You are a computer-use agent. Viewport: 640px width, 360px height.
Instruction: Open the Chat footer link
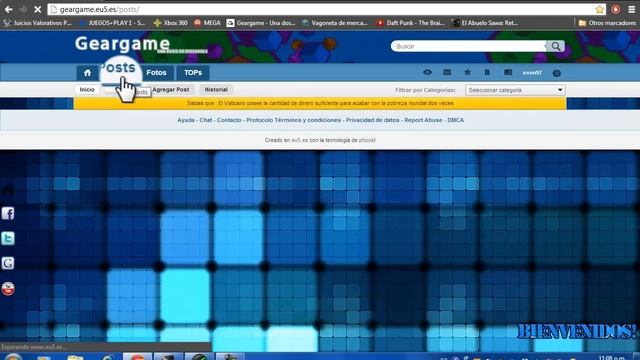206,120
